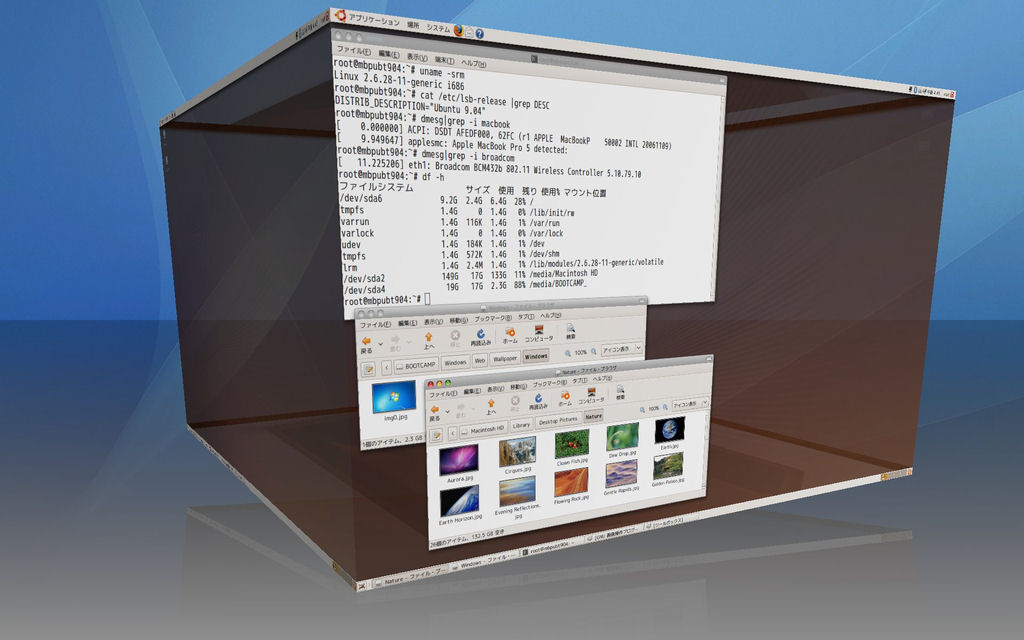The image size is (1024, 640).
Task: Open 移動 menu in Nature file browser
Action: (x=518, y=387)
